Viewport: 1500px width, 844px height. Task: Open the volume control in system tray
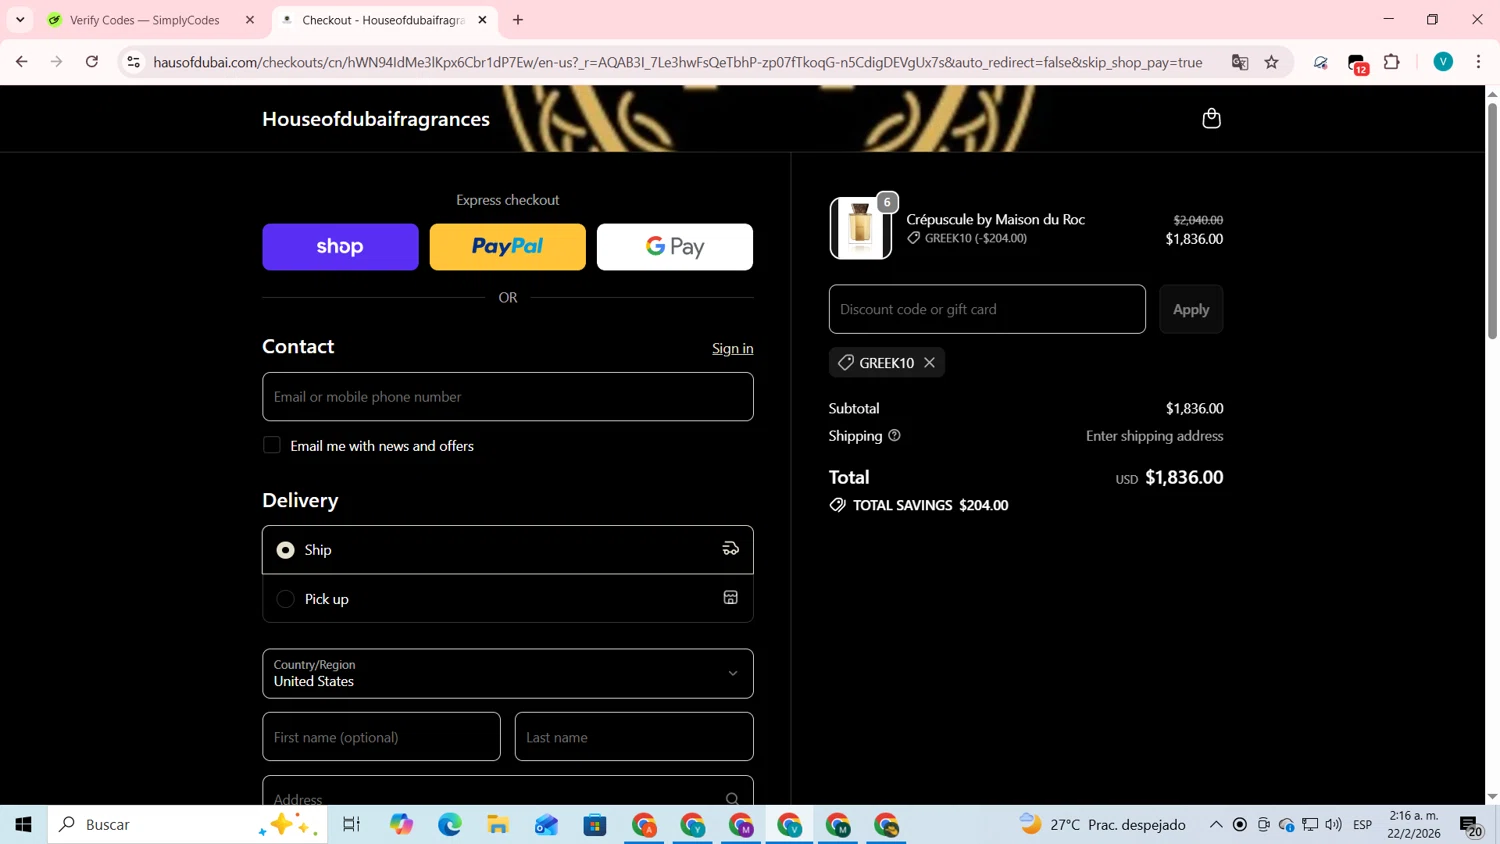(x=1334, y=825)
